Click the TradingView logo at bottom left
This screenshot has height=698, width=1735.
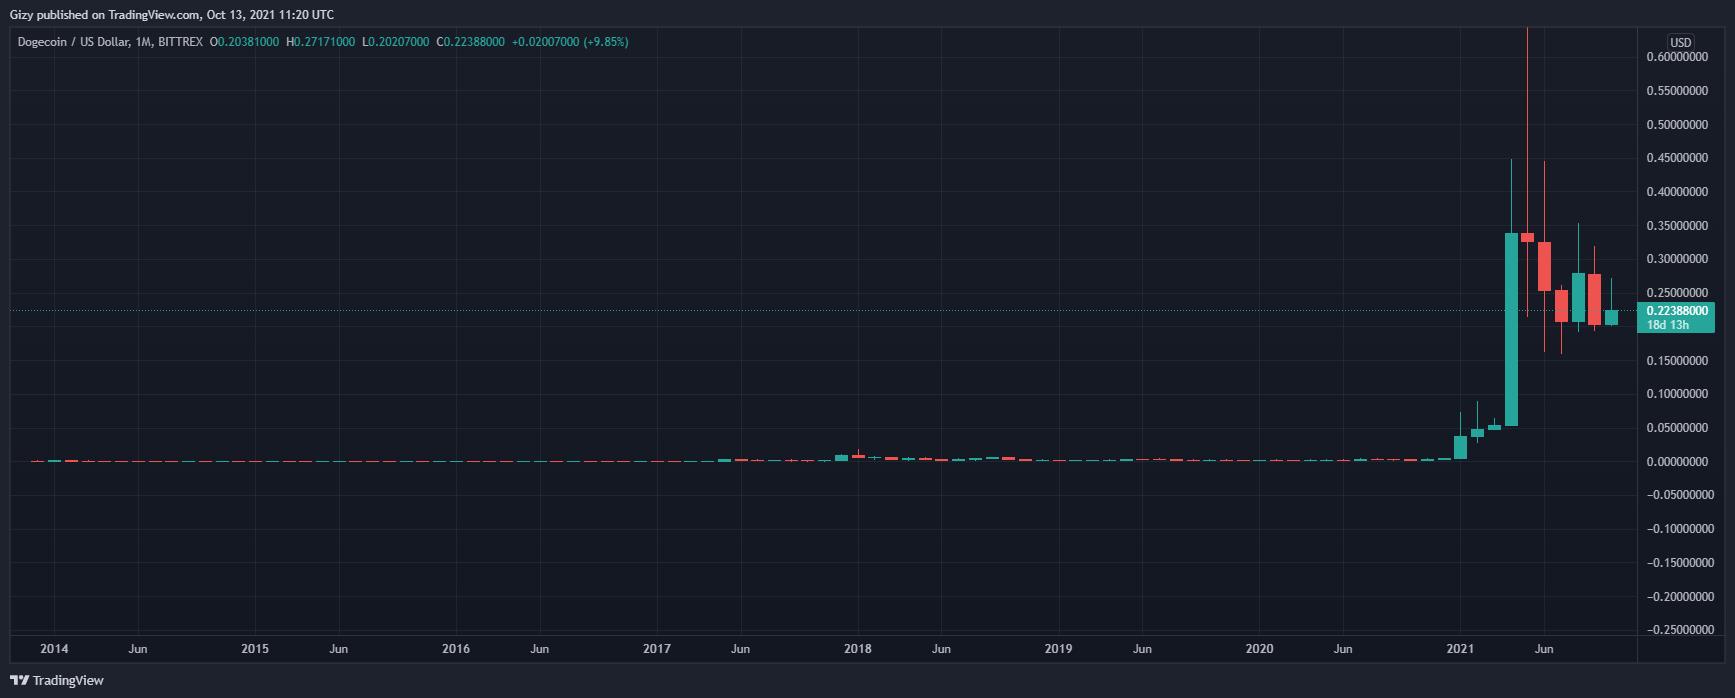pyautogui.click(x=57, y=680)
